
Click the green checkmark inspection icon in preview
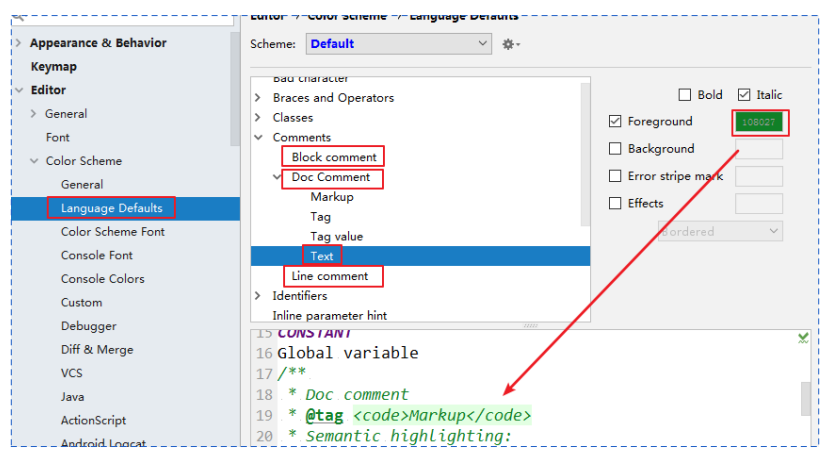pos(802,338)
